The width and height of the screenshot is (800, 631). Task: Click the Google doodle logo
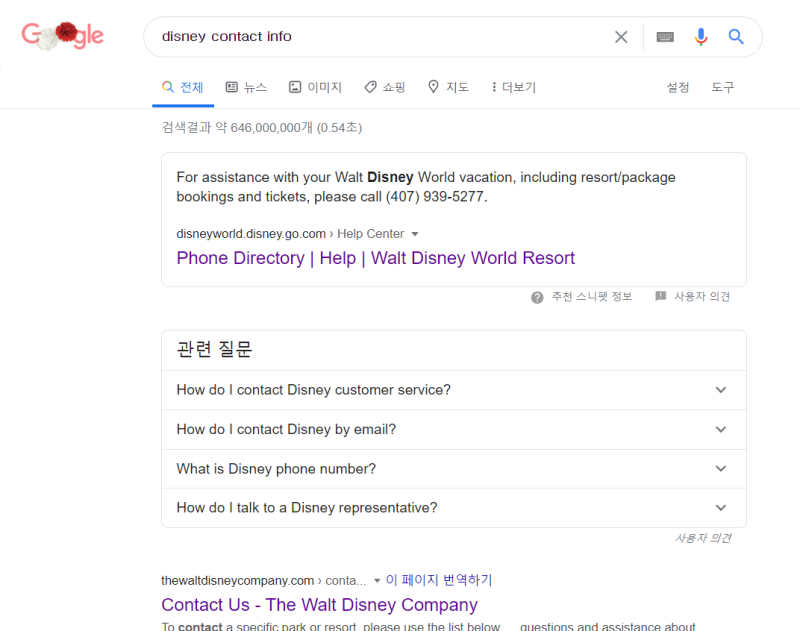tap(62, 36)
